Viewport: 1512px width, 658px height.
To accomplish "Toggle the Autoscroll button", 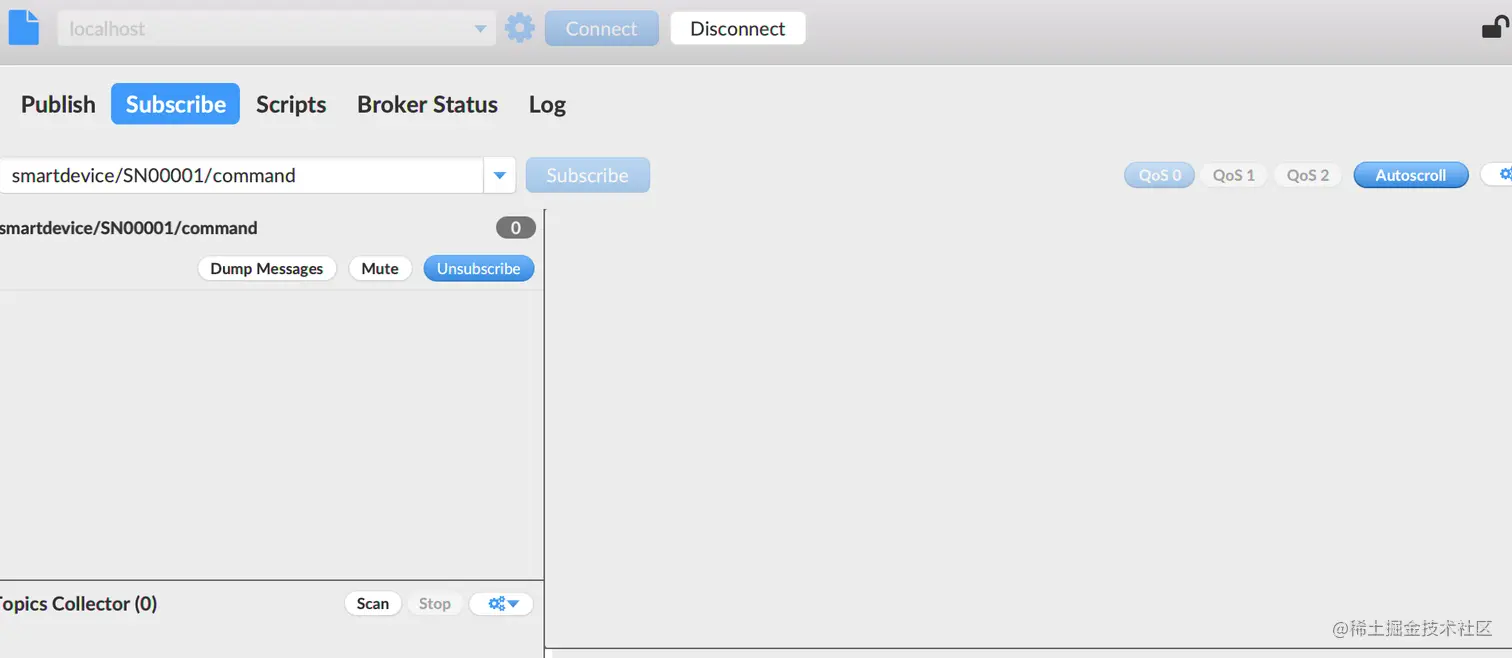I will 1411,175.
